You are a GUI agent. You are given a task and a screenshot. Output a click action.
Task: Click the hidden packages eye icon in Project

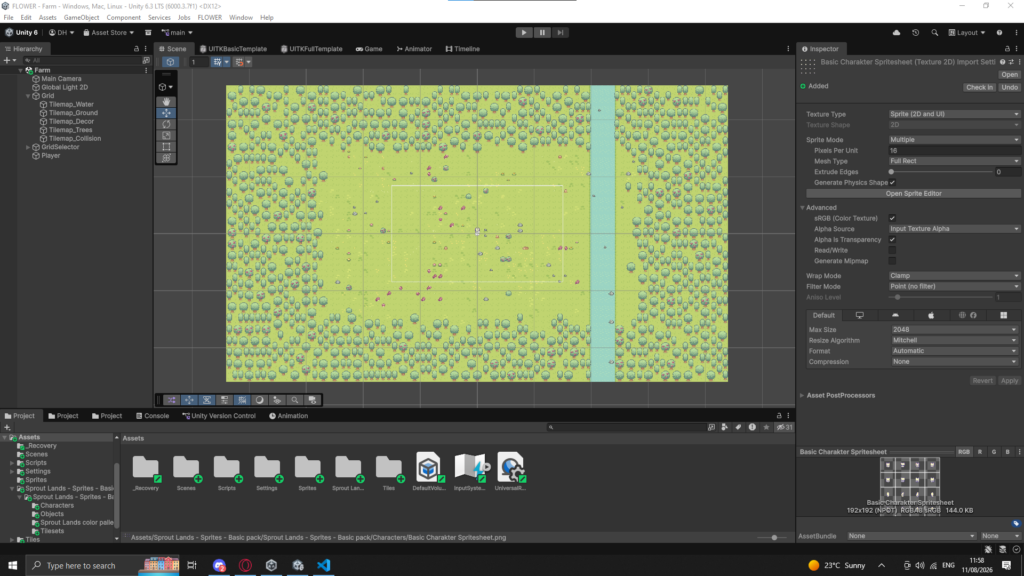(784, 427)
